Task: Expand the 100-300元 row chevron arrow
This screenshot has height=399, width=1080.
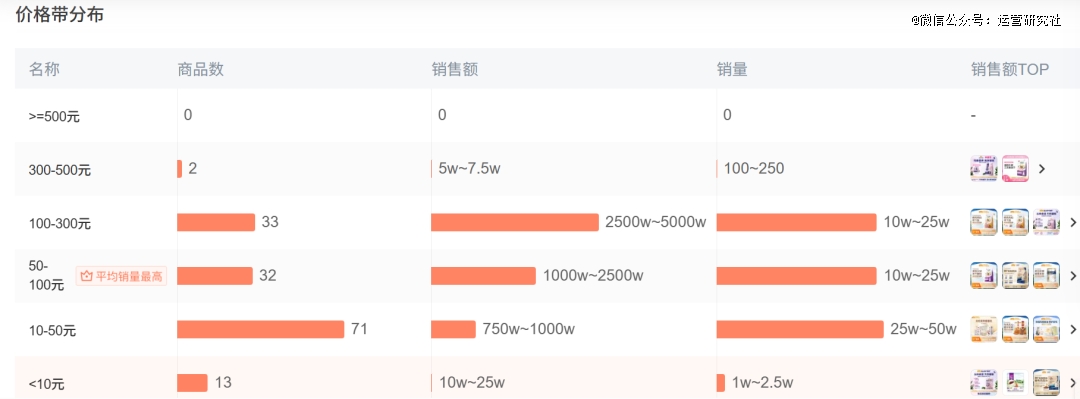Action: pos(1073,223)
